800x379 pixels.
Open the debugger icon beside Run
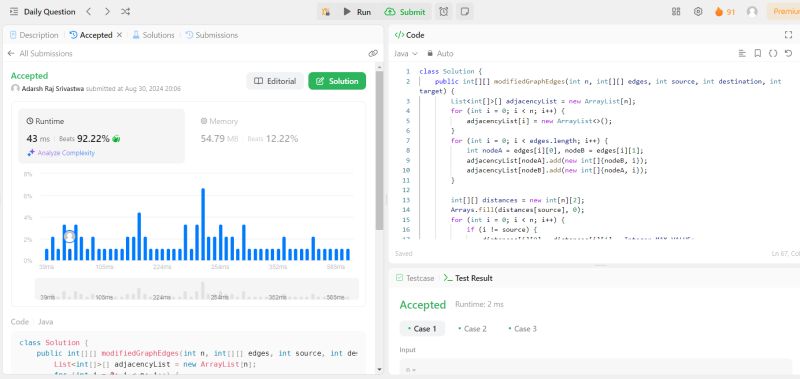coord(326,11)
